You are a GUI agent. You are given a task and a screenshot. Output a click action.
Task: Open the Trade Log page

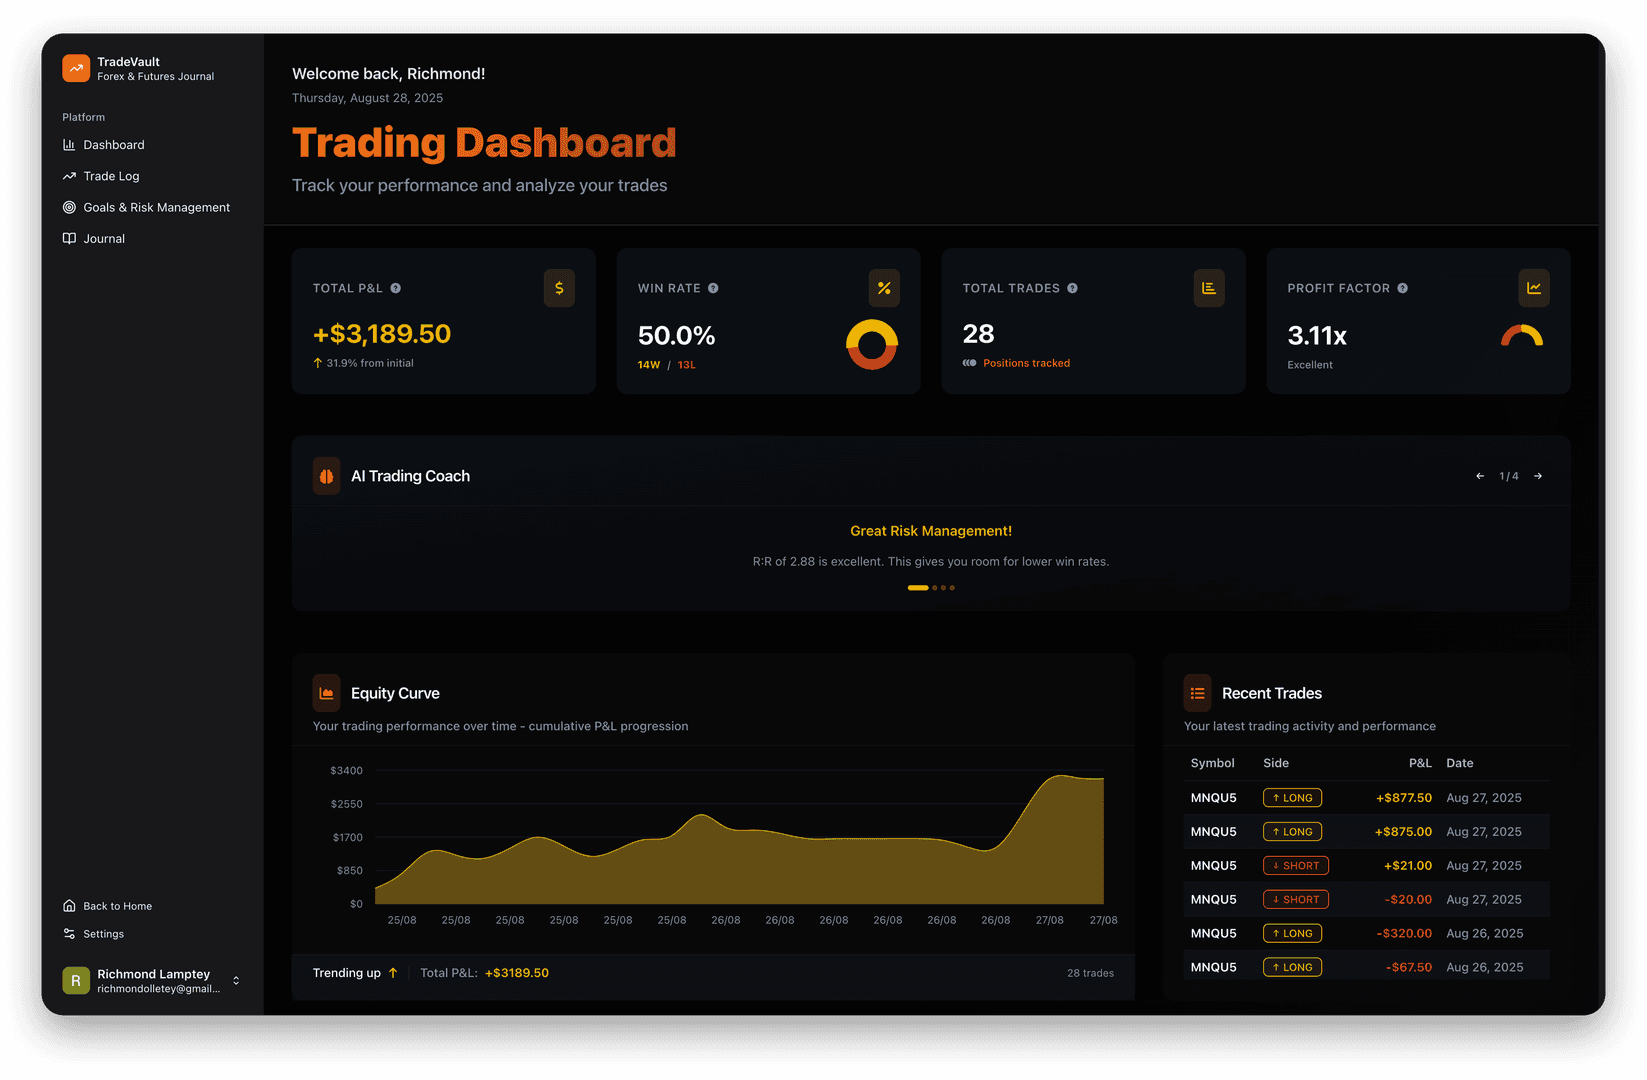(x=111, y=176)
